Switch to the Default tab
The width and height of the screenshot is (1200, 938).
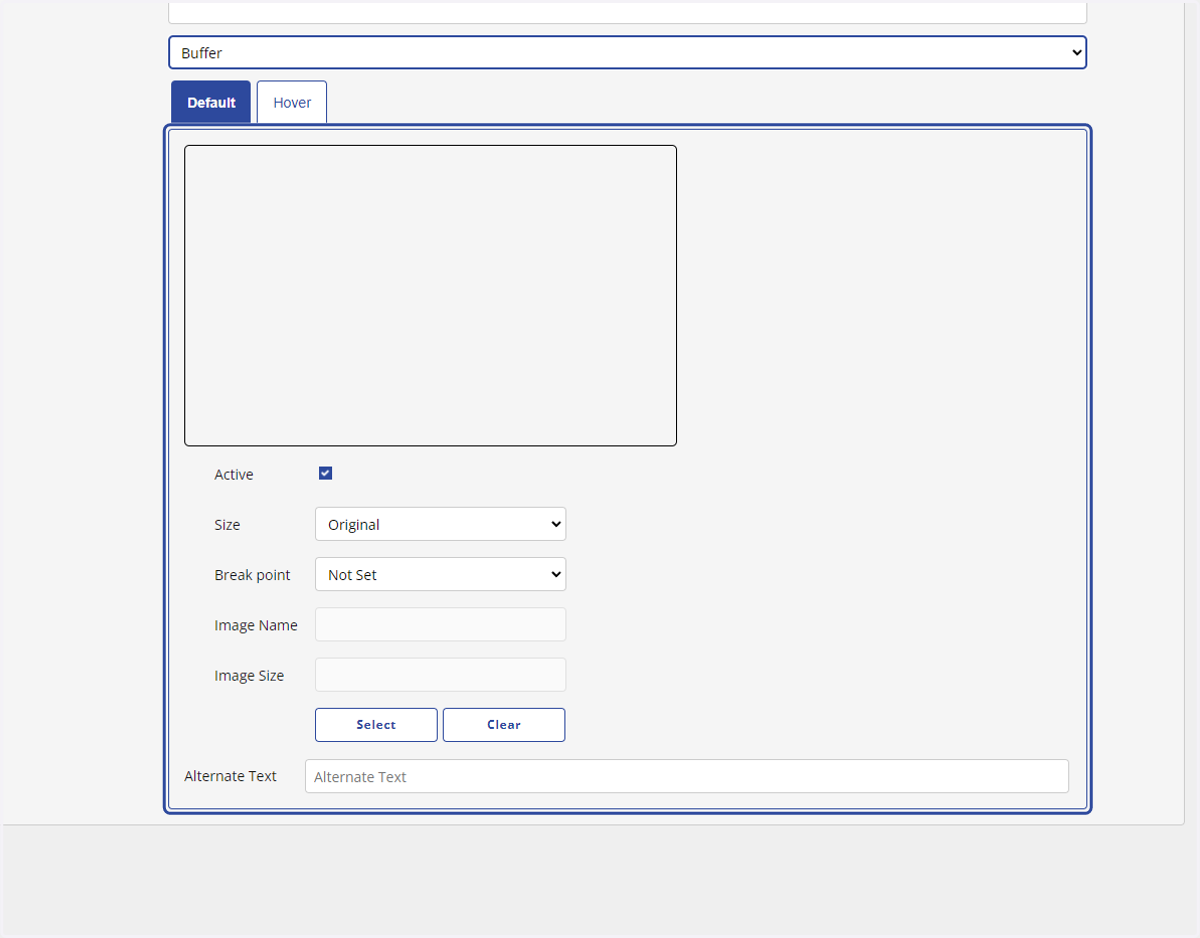pos(211,102)
